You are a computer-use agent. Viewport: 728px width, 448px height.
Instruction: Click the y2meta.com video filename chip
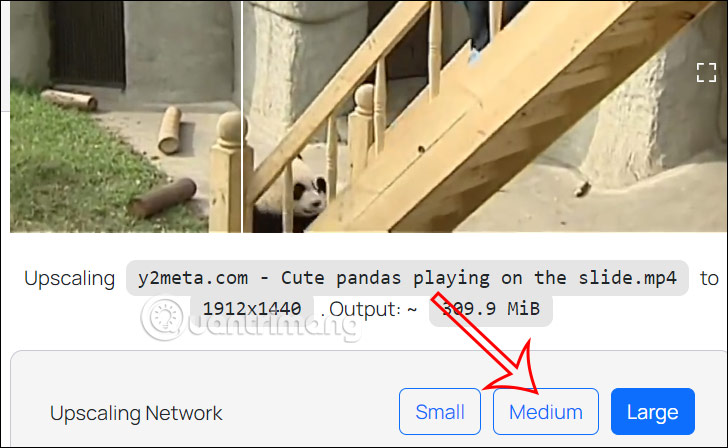click(x=407, y=278)
